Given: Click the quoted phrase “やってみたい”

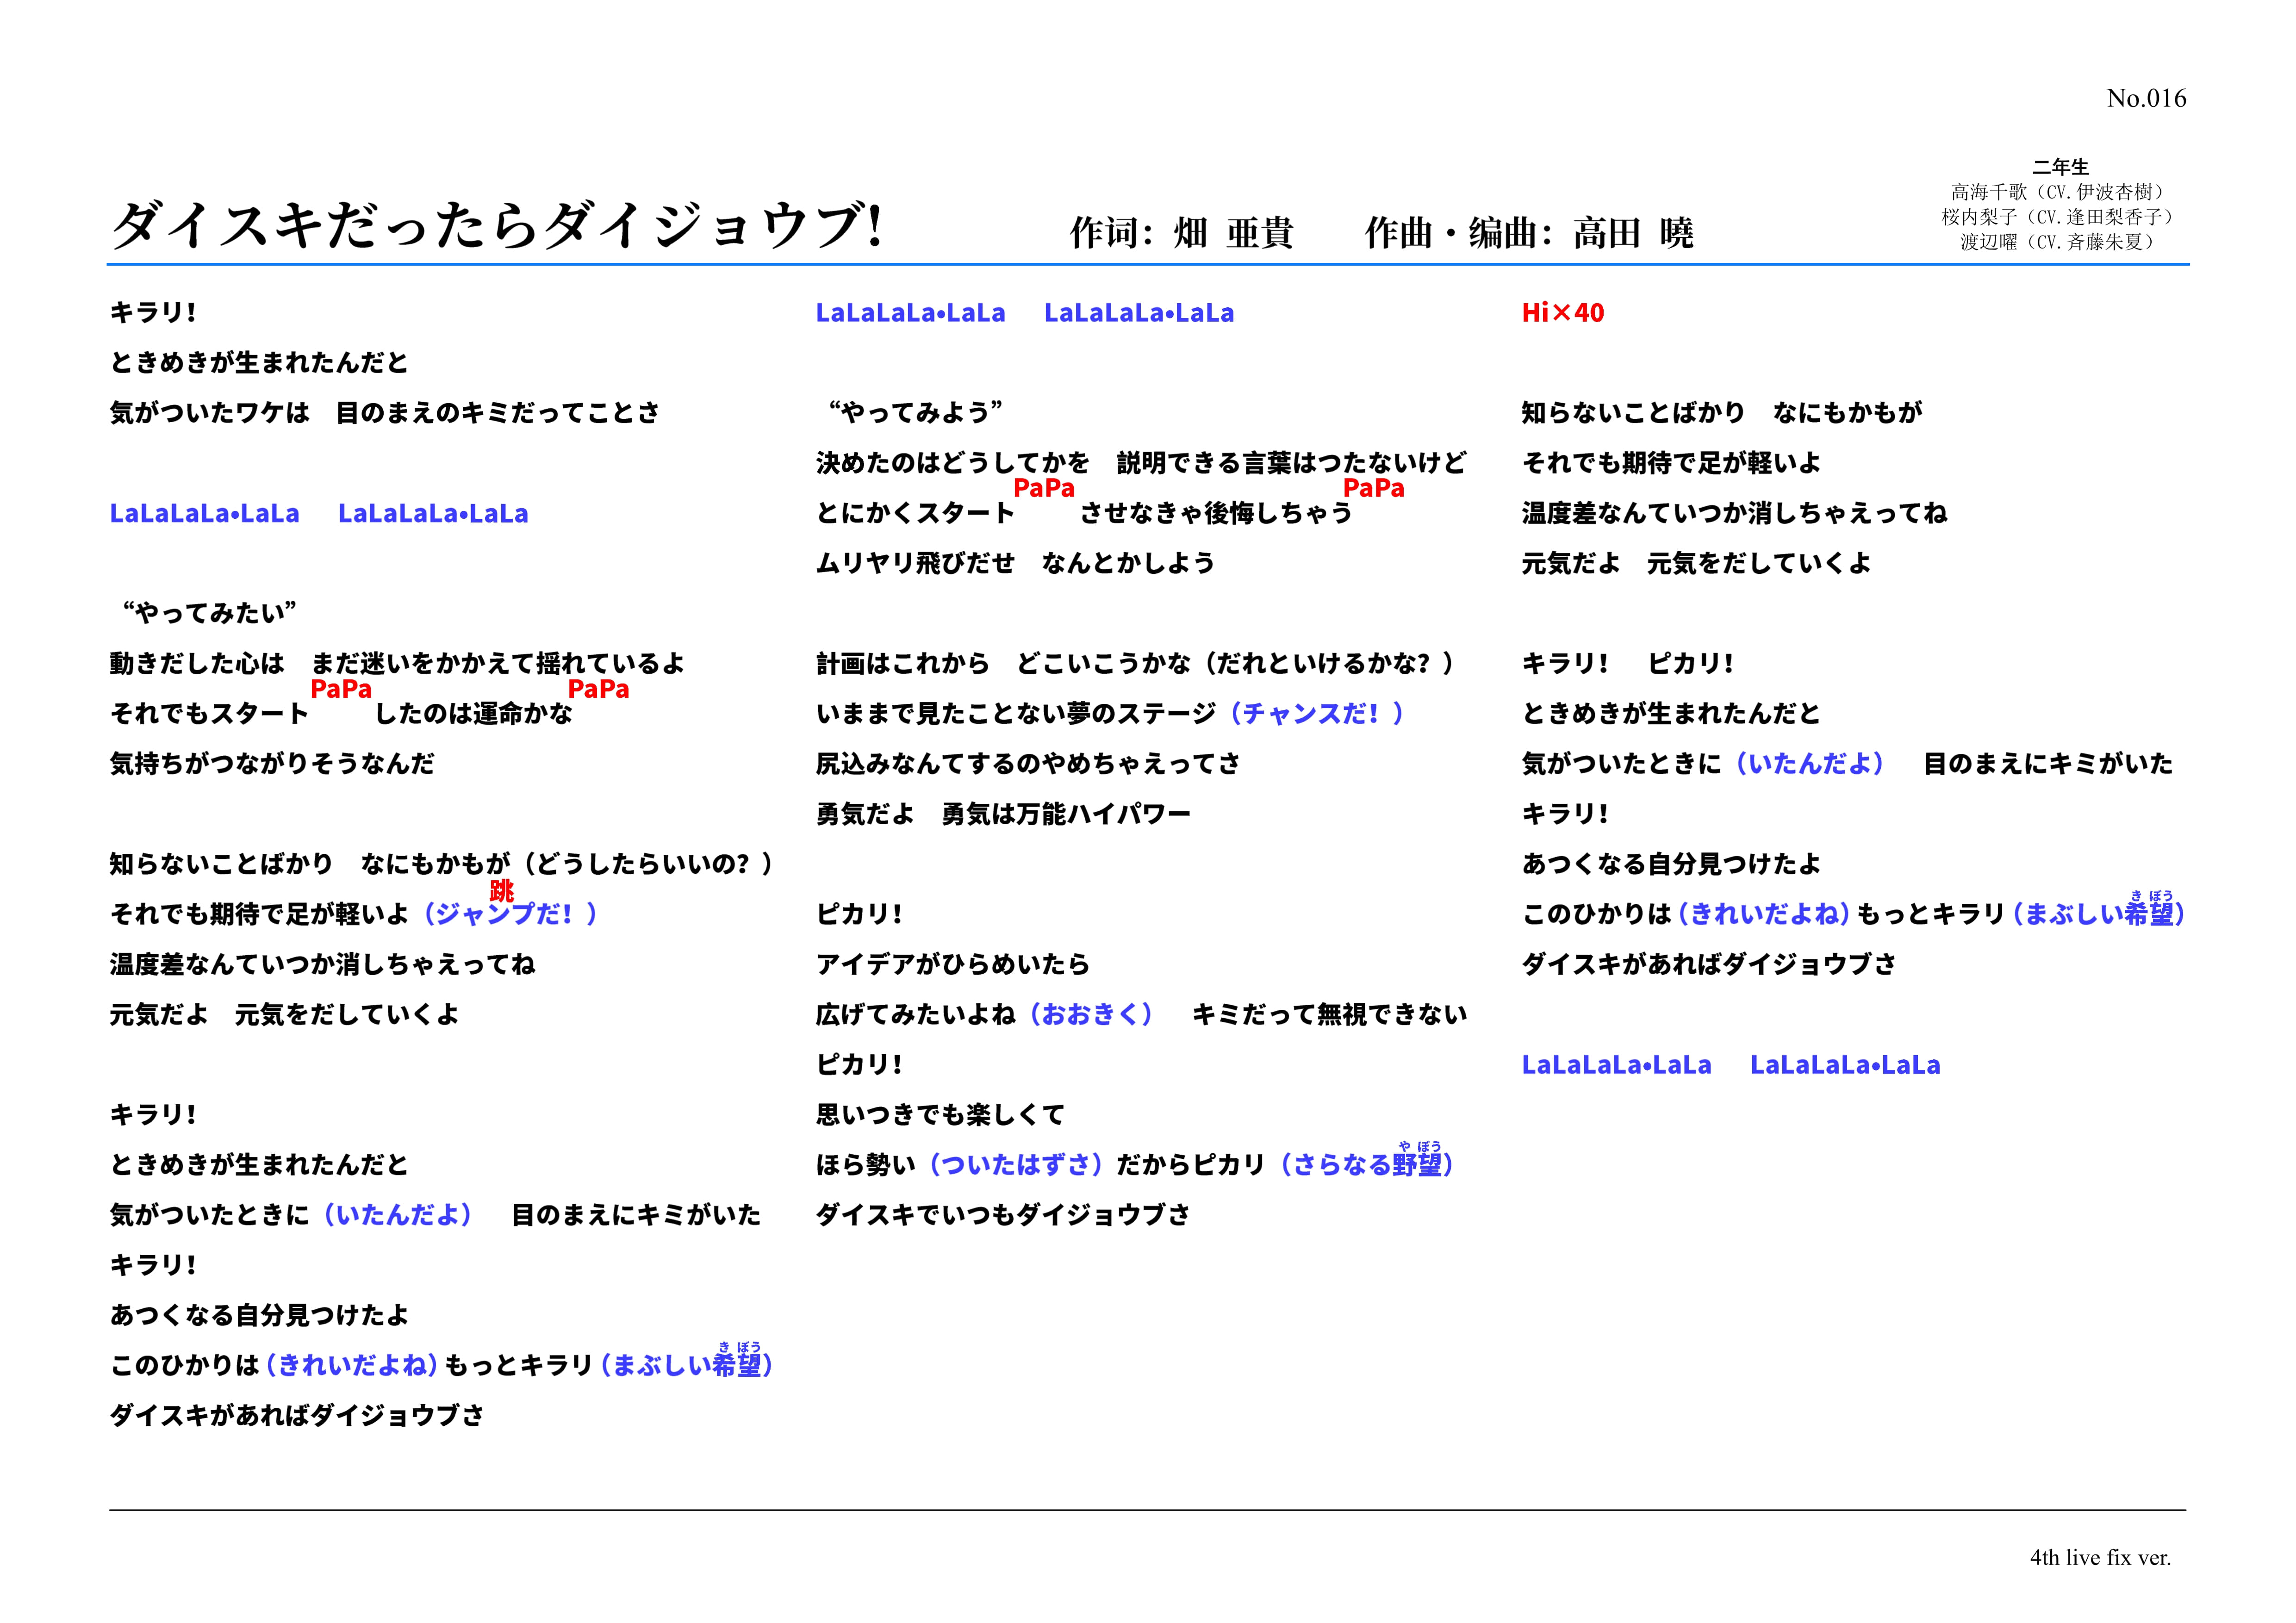Looking at the screenshot, I should click(x=209, y=613).
